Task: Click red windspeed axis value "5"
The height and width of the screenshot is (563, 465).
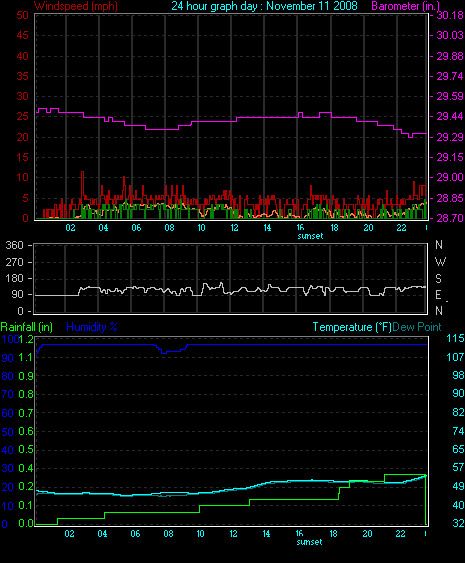Action: 25,198
